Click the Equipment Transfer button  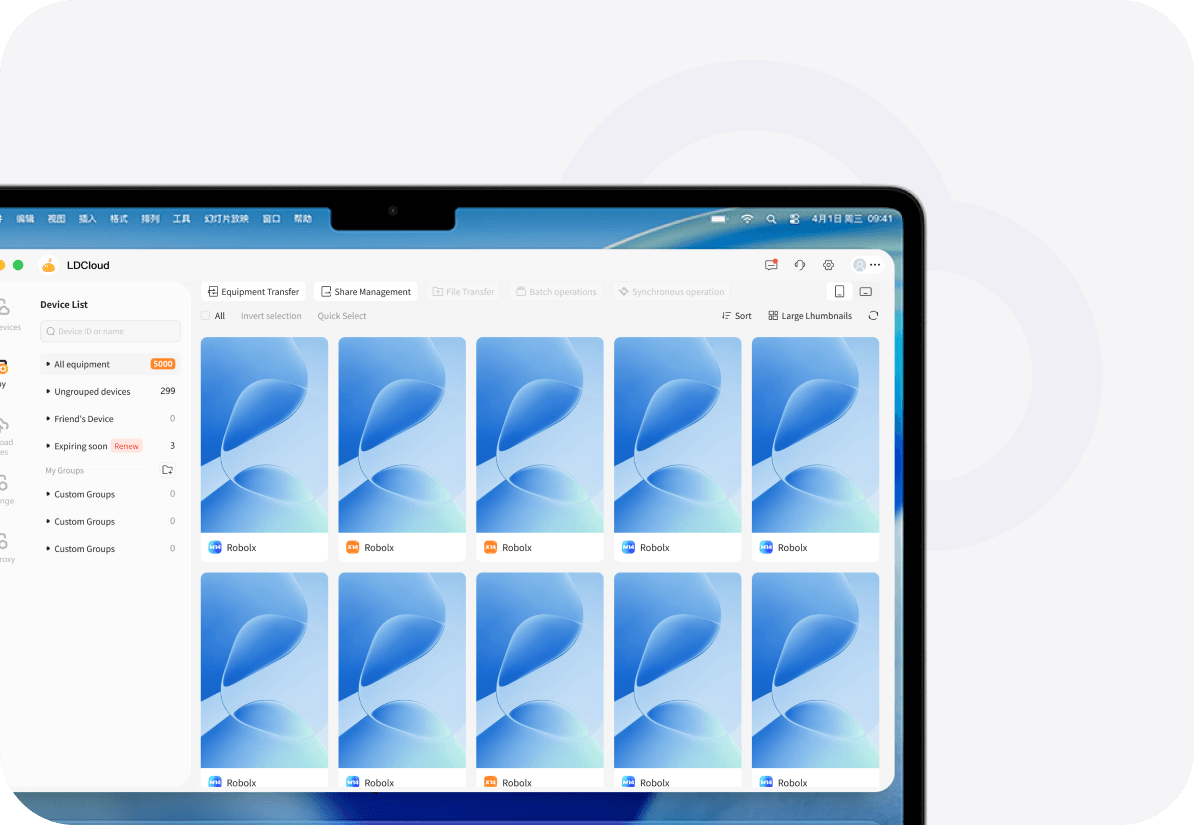click(x=254, y=292)
